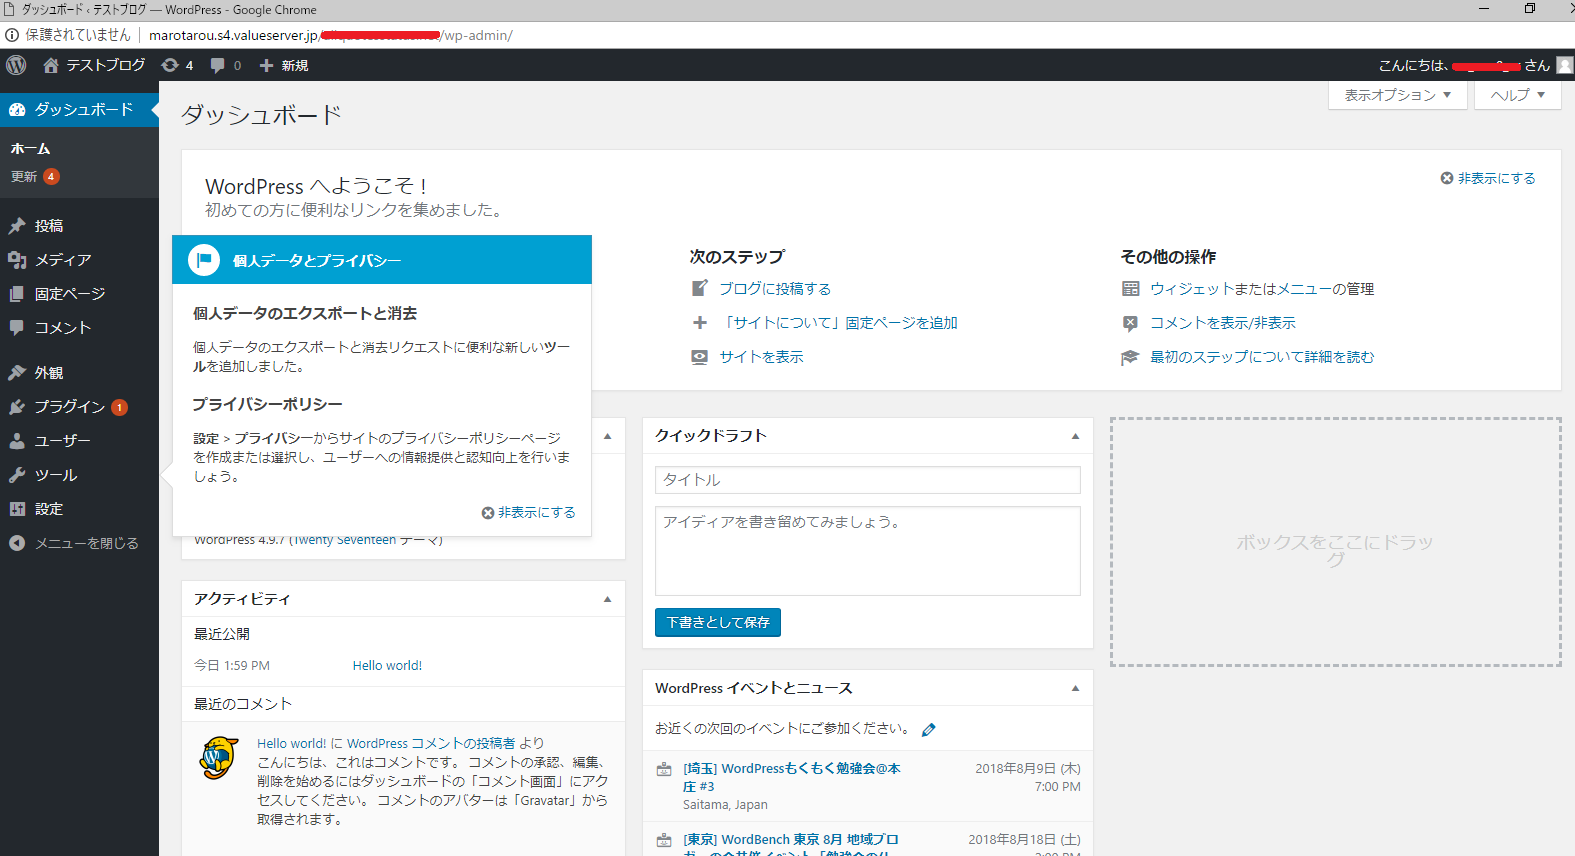The image size is (1575, 856).
Task: Dismiss the welcome panel via 非表示にする
Action: [1488, 178]
